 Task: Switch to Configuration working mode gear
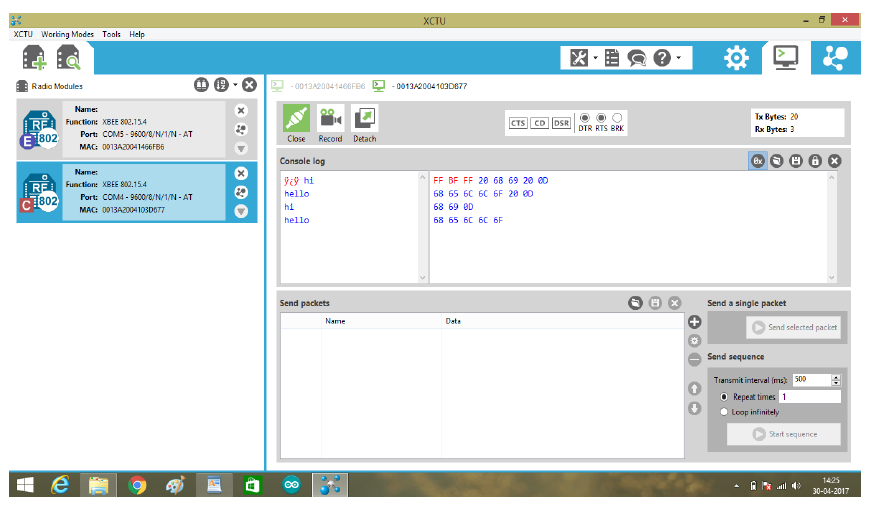click(x=736, y=58)
